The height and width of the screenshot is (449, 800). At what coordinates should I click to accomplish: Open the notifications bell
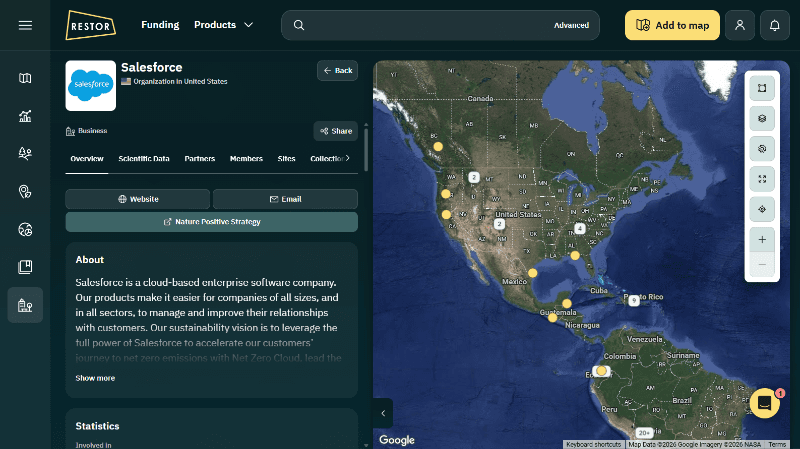pyautogui.click(x=774, y=25)
